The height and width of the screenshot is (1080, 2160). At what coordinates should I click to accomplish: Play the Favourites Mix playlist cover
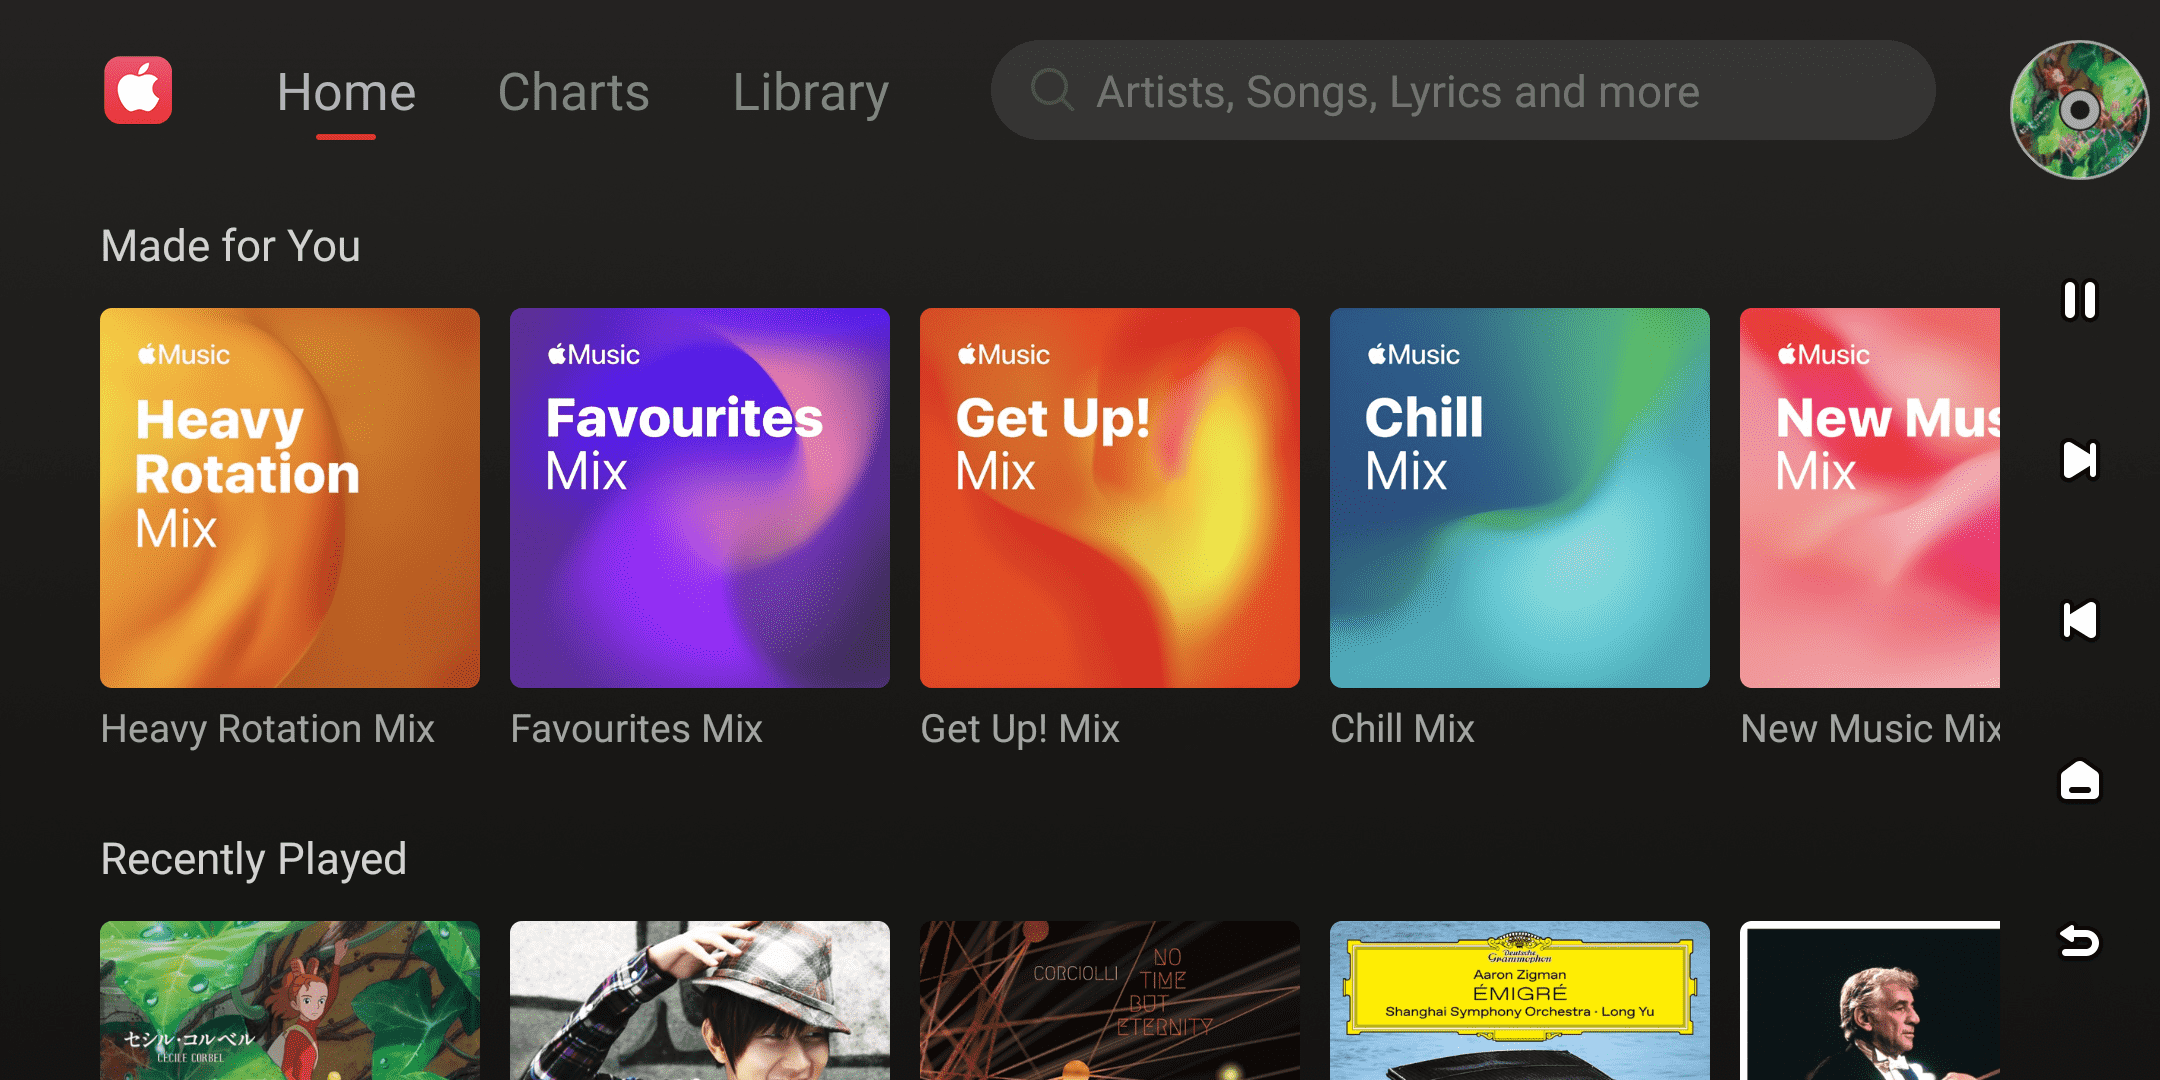[x=700, y=498]
